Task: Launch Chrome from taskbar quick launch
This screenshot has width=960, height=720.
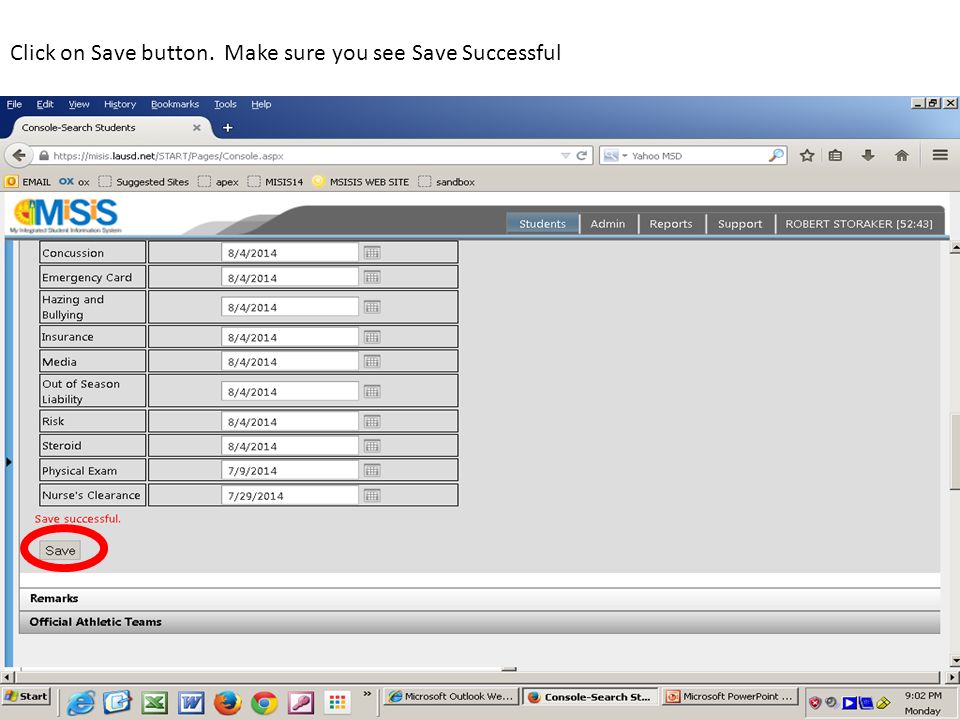Action: (264, 703)
